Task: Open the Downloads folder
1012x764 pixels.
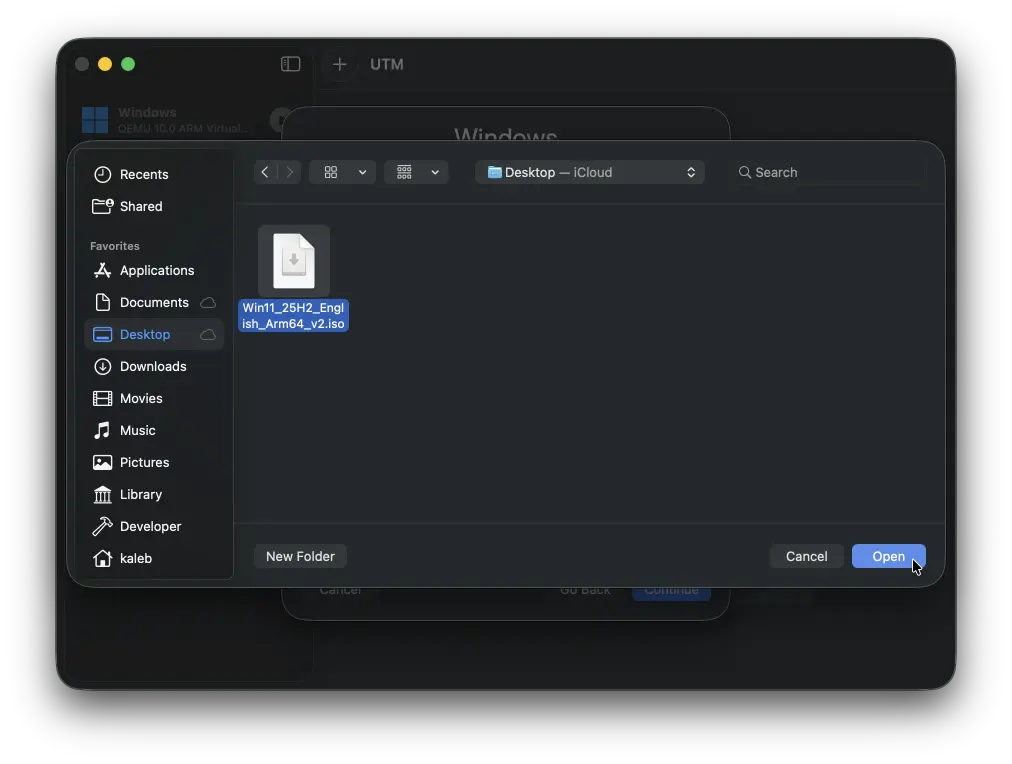Action: tap(154, 367)
